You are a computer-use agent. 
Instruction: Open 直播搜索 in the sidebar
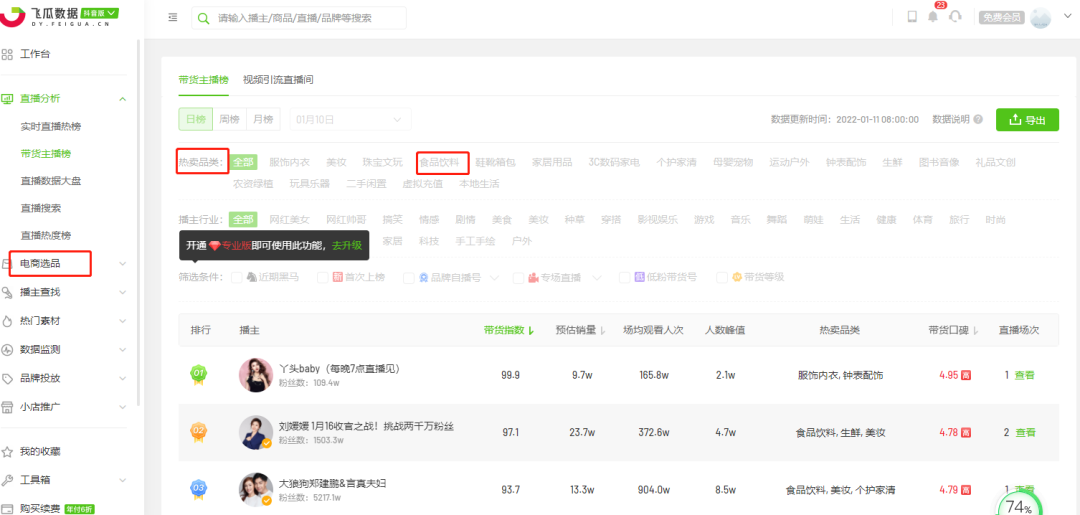[41, 208]
